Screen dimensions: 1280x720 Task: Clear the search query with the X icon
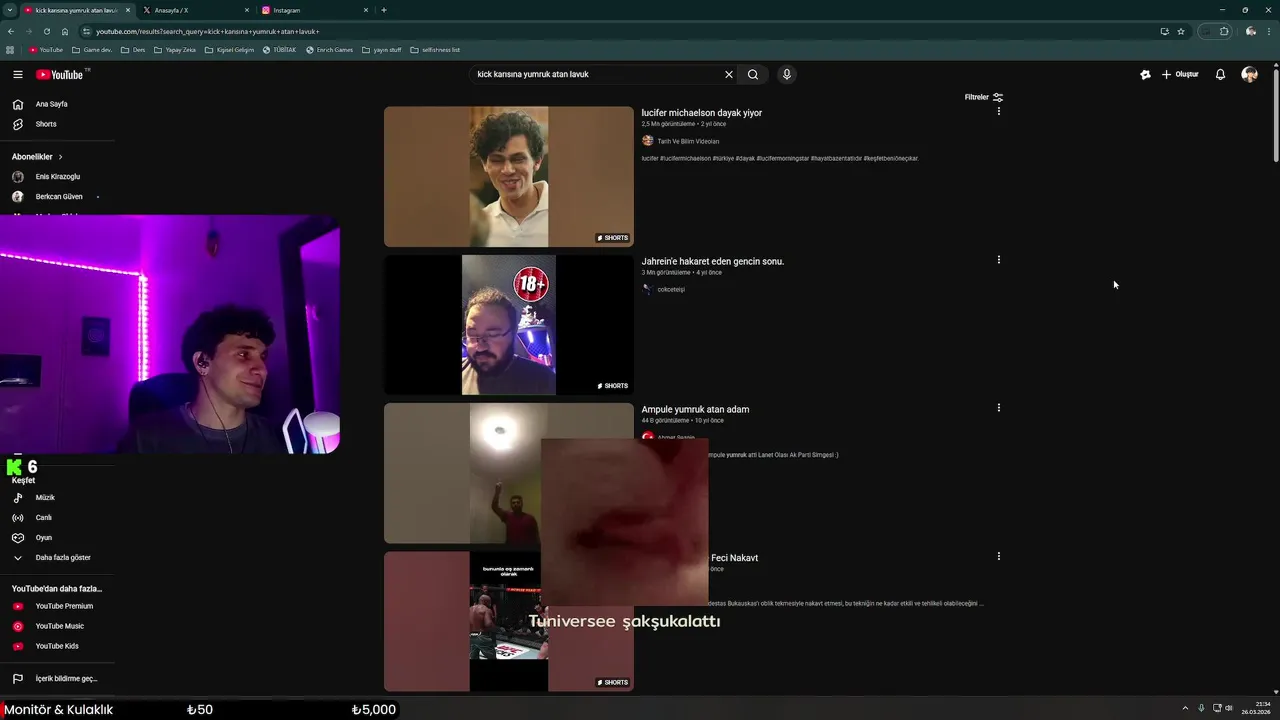point(729,74)
